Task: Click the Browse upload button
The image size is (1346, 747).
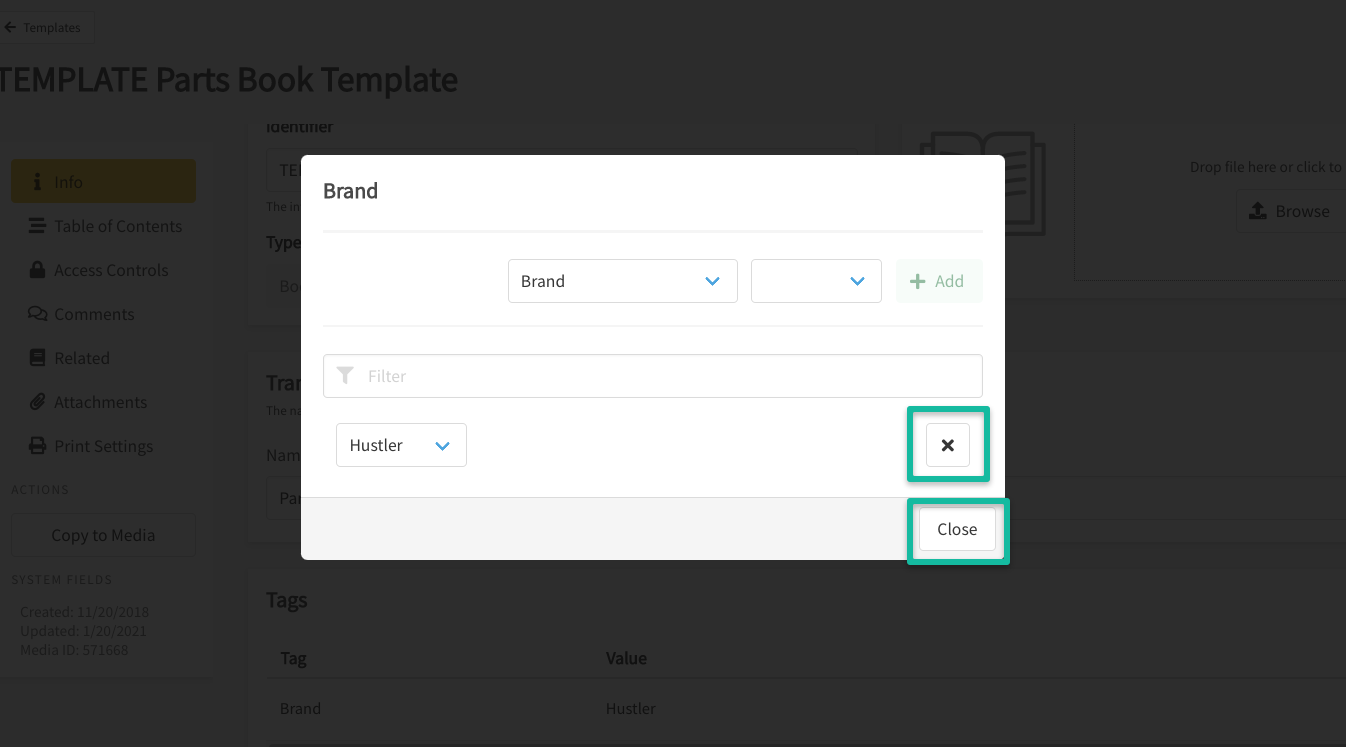Action: click(1290, 211)
